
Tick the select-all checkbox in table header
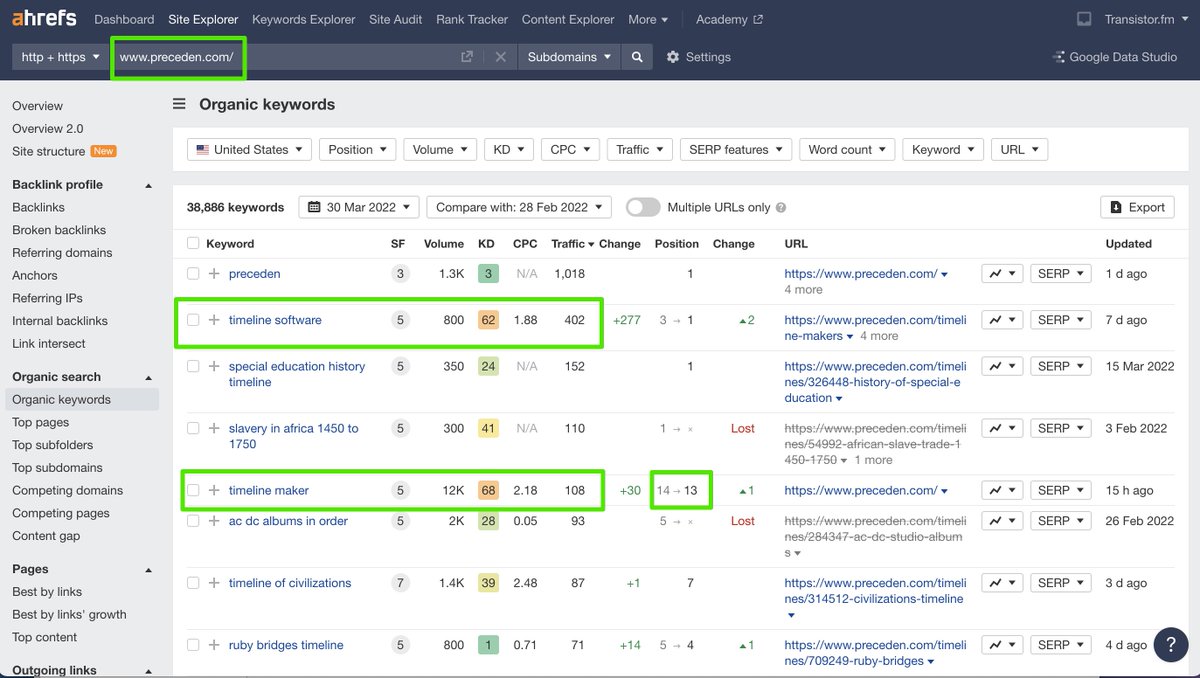[193, 243]
